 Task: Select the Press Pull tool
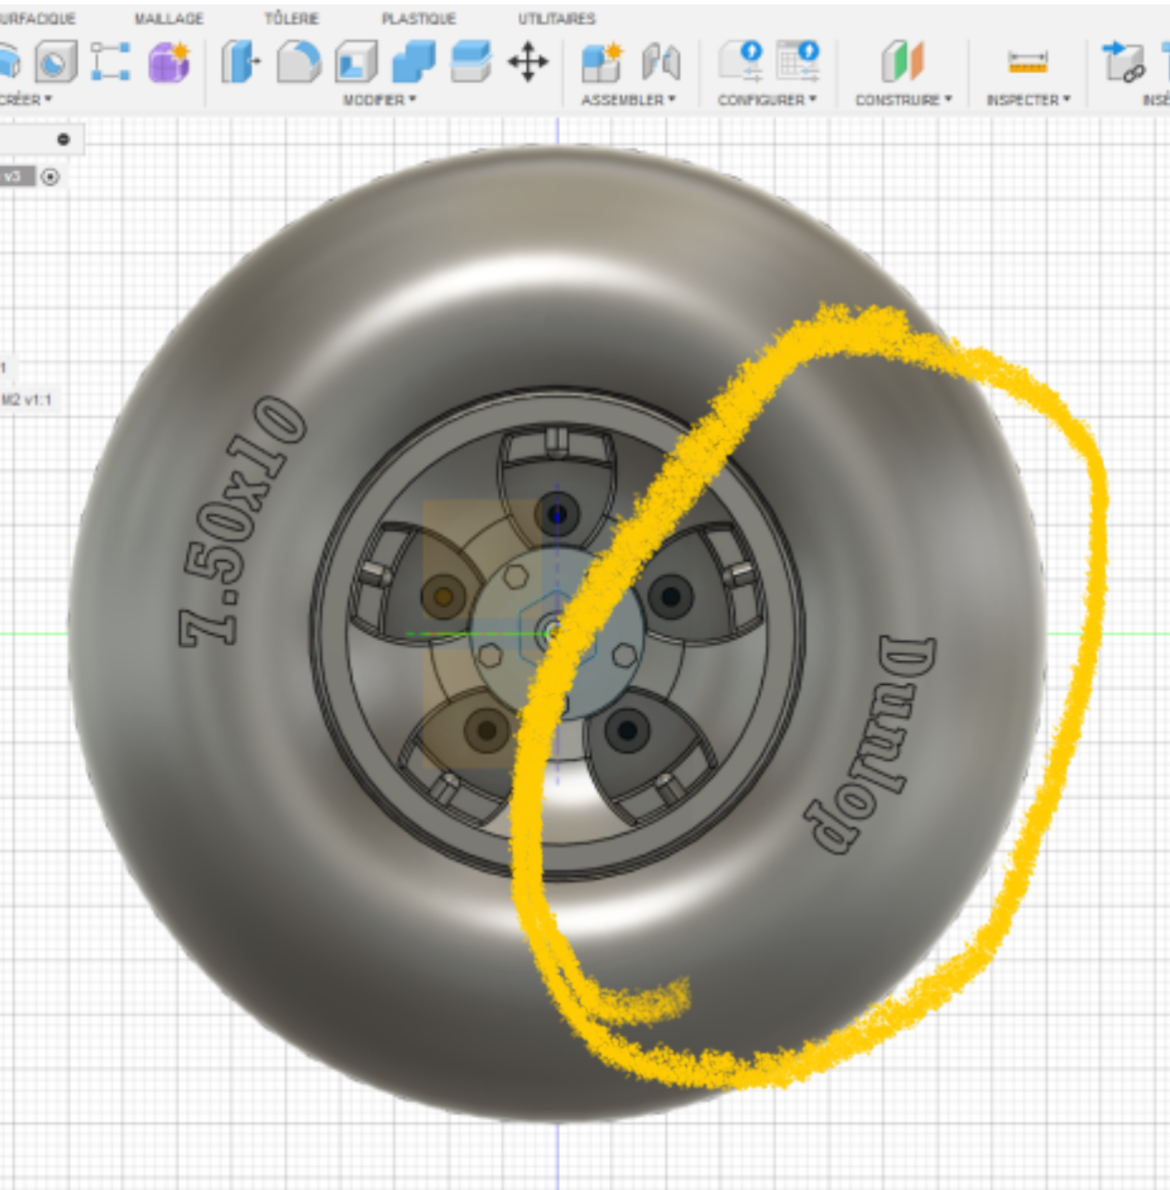pos(241,62)
